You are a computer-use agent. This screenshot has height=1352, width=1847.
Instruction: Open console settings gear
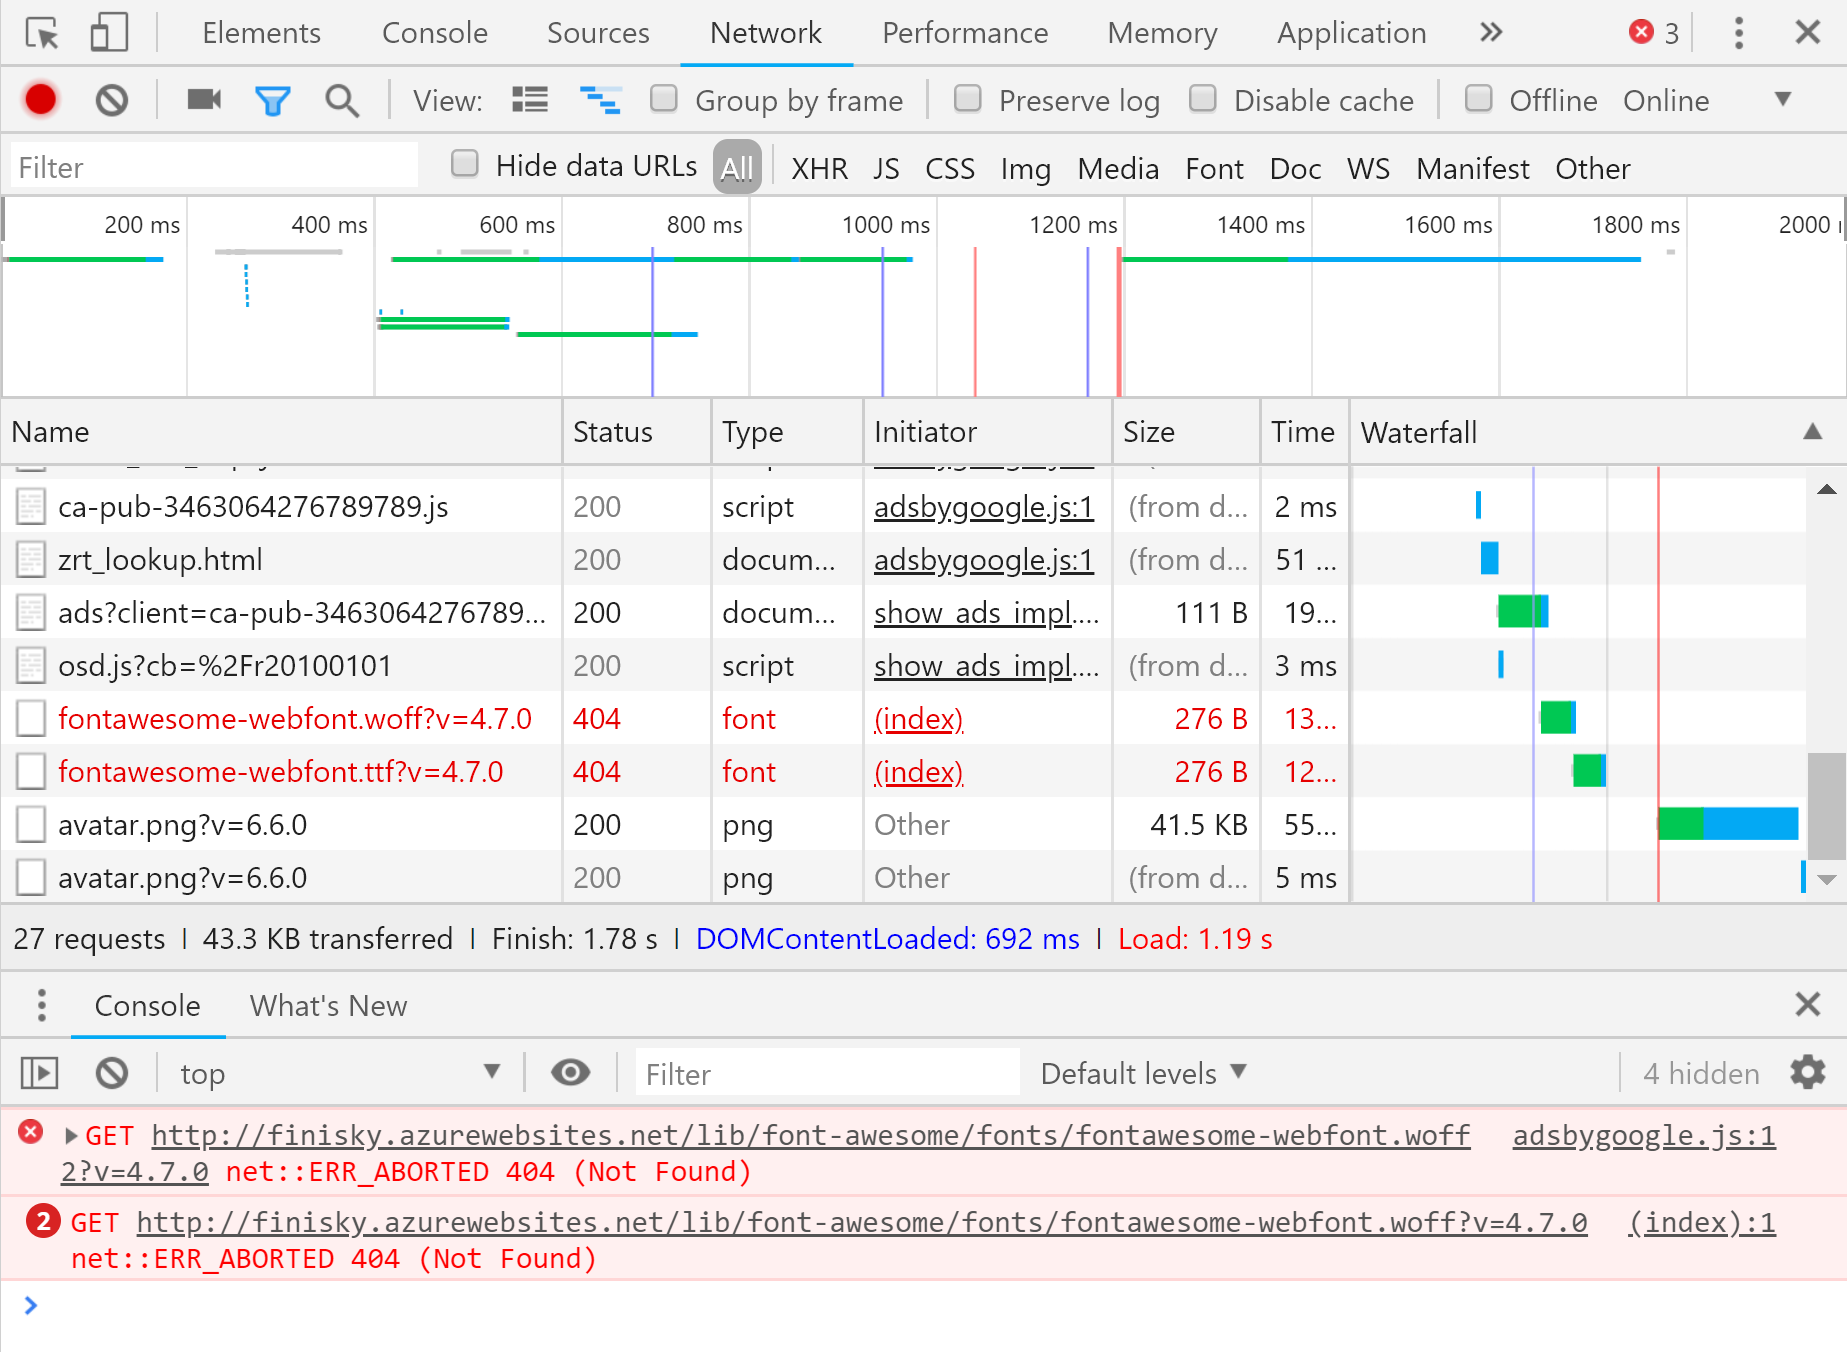(x=1807, y=1073)
